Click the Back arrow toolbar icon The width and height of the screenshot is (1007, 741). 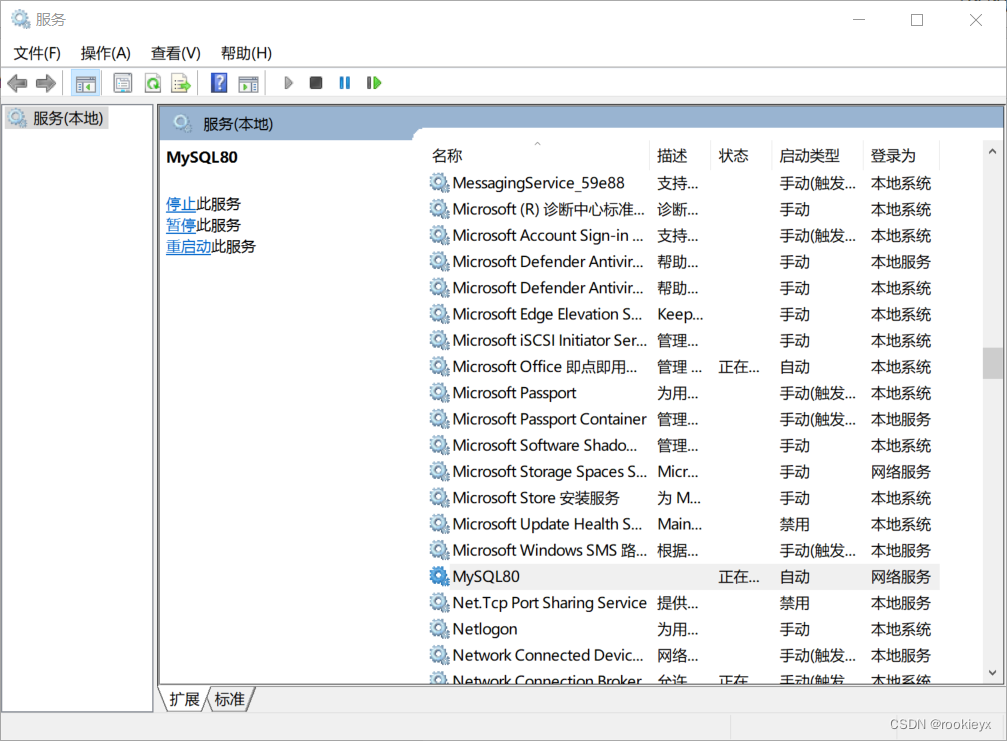(17, 83)
